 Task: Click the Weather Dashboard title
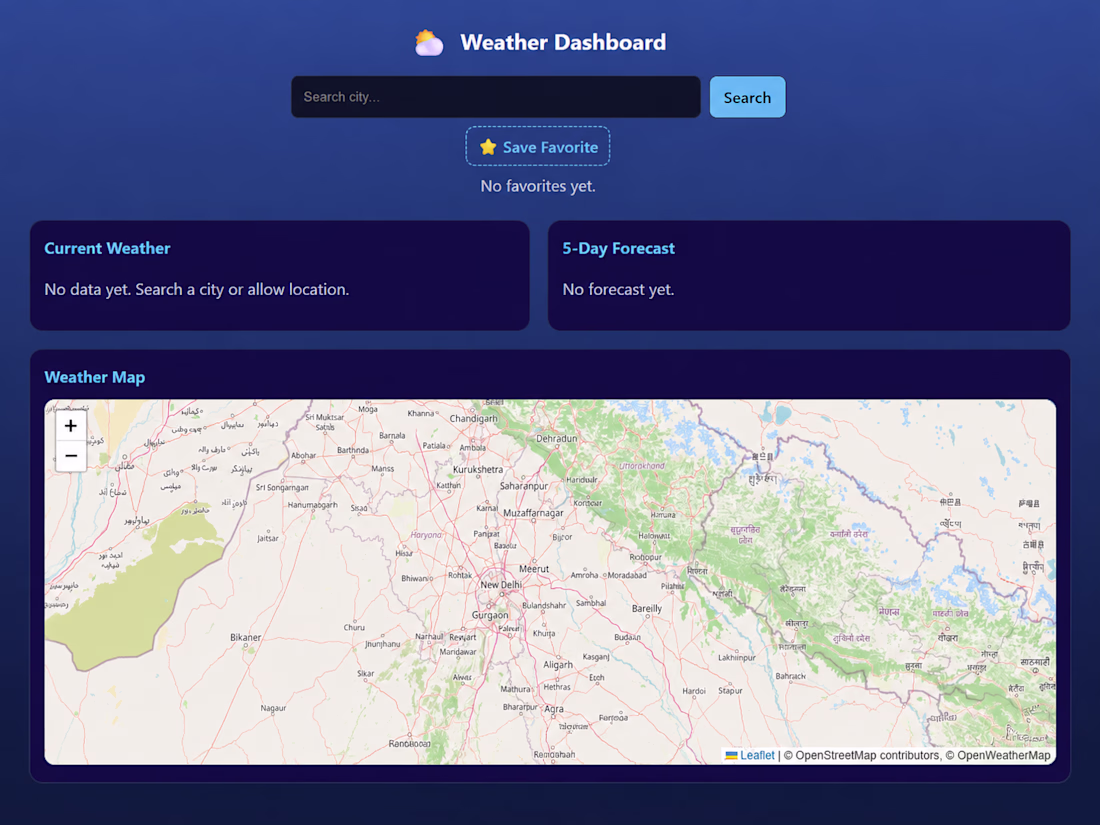pyautogui.click(x=563, y=42)
